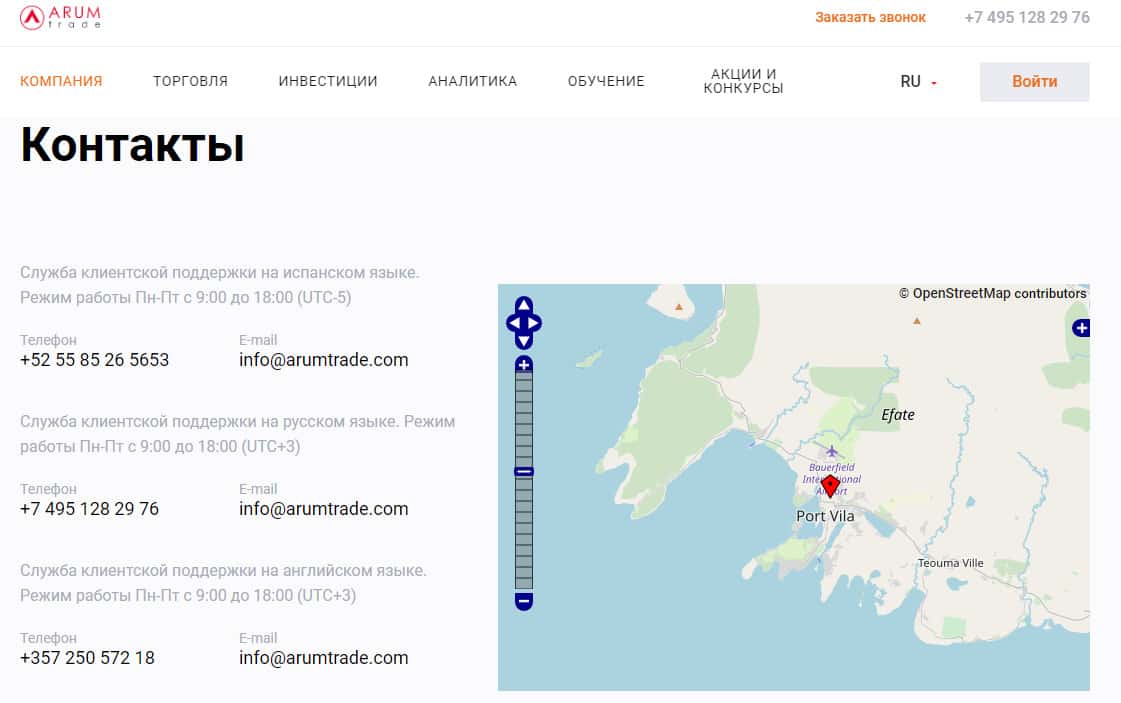This screenshot has width=1121, height=703.
Task: Open the АКЦИИ И КОНКУРСЫ menu
Action: [744, 81]
